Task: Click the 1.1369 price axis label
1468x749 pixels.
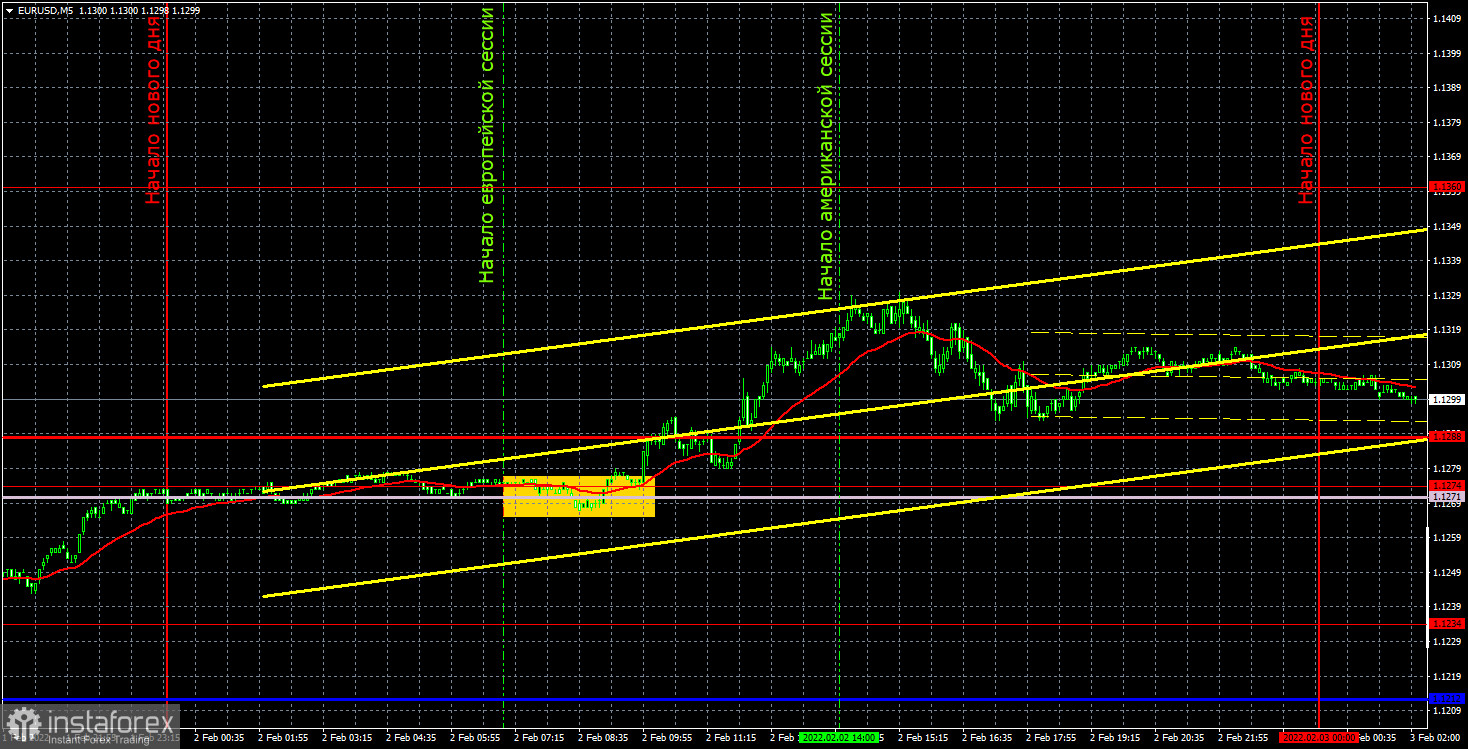Action: 1446,158
